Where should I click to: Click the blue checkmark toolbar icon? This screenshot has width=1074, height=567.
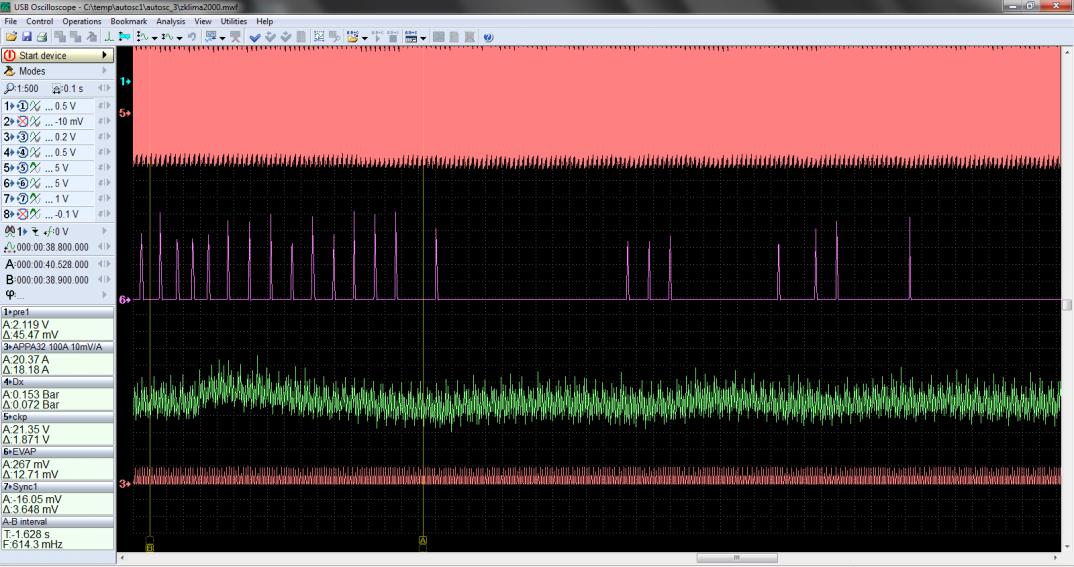point(254,36)
